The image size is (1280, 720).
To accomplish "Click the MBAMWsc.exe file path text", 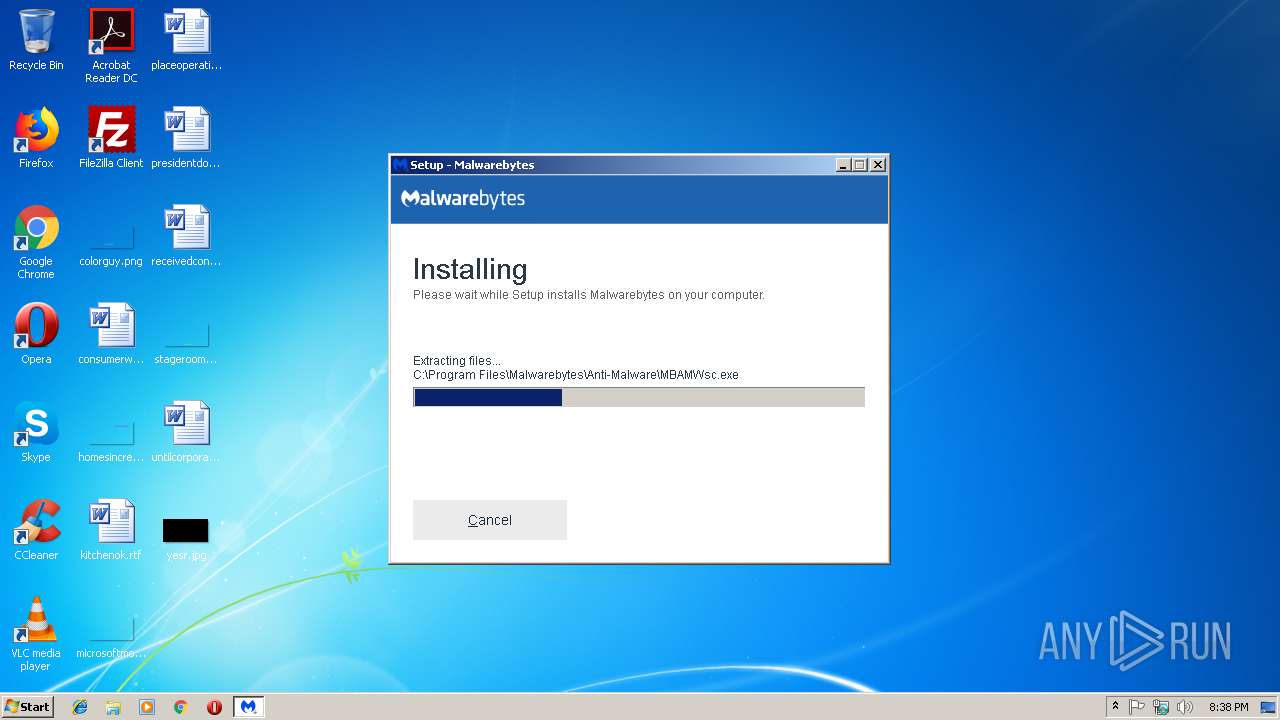I will pos(576,375).
